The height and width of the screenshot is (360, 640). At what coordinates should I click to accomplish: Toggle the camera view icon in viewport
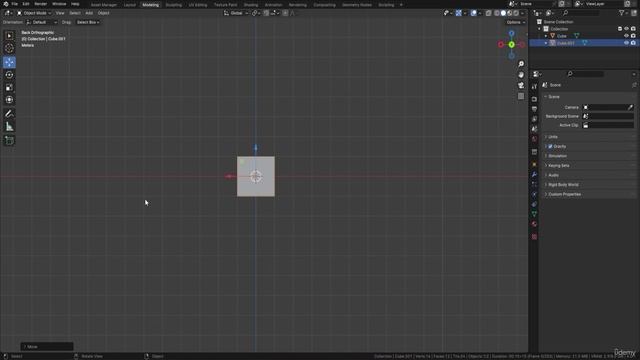click(x=521, y=85)
